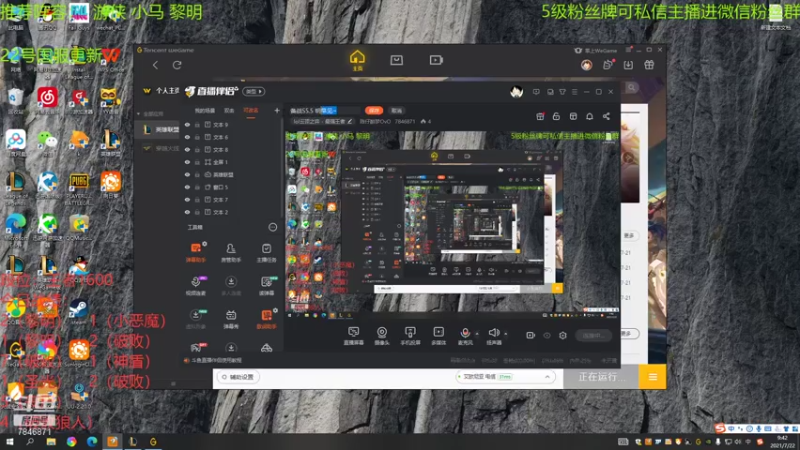800x450 pixels.
Task: Open the 视频连麦 tool icon
Action: point(196,285)
